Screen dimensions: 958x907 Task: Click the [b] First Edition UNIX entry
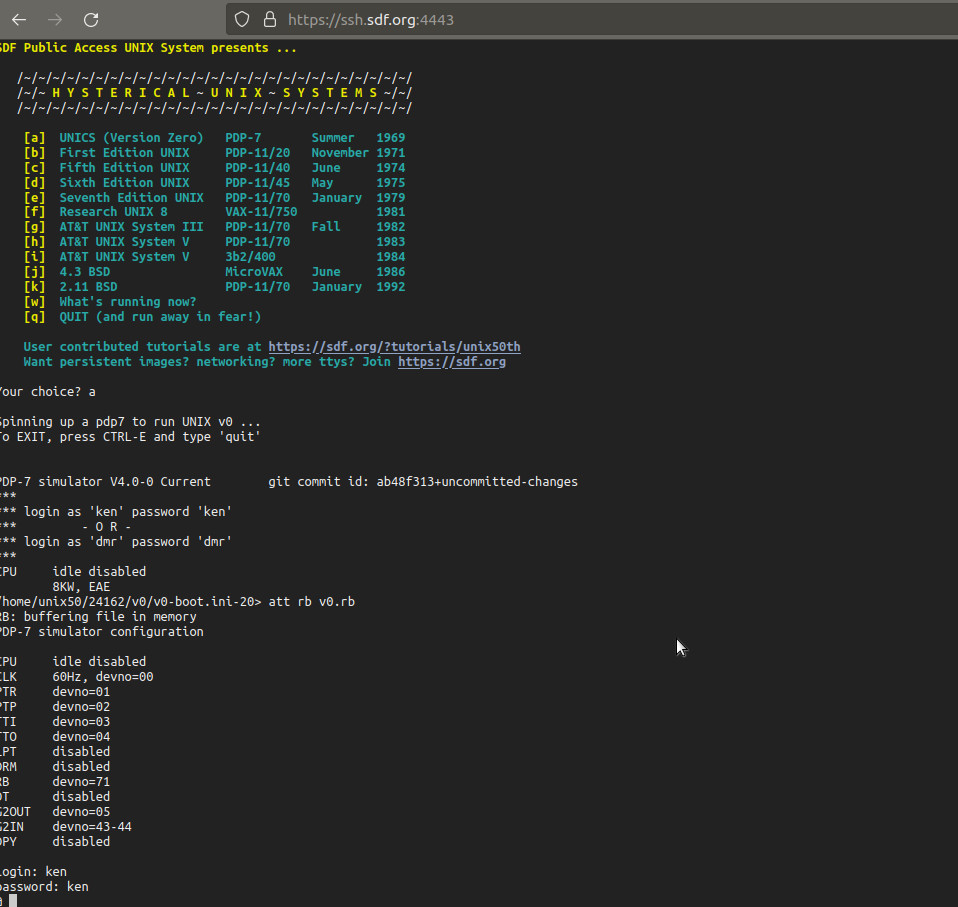pyautogui.click(x=123, y=153)
